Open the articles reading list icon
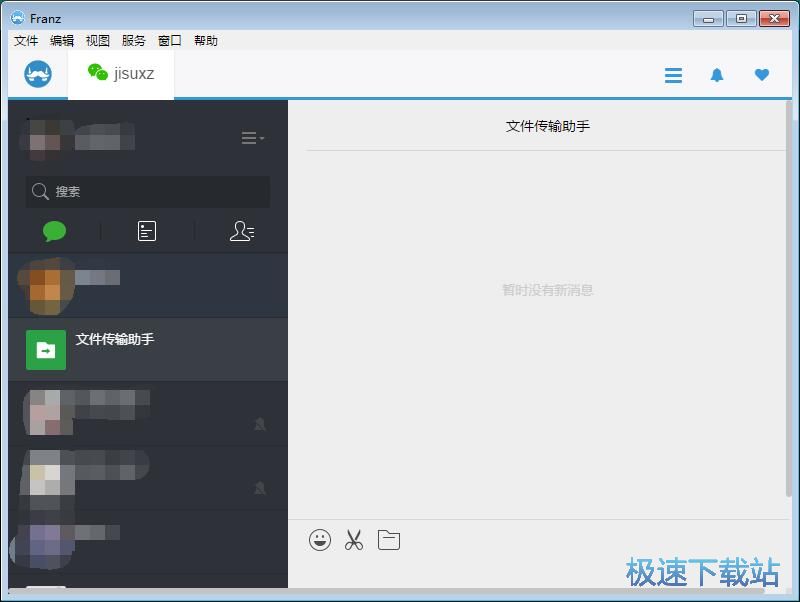The width and height of the screenshot is (800, 602). tap(147, 231)
